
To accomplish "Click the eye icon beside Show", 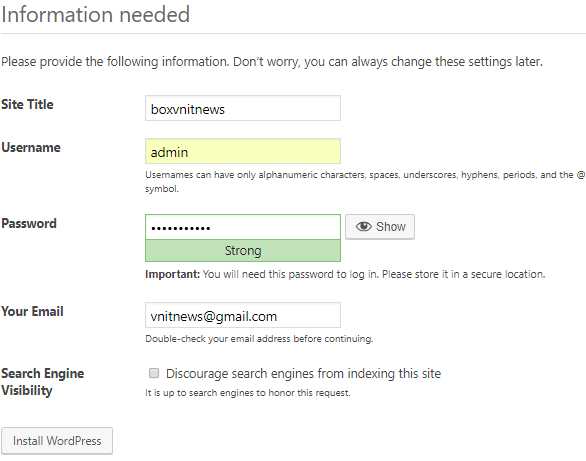I will (x=363, y=226).
